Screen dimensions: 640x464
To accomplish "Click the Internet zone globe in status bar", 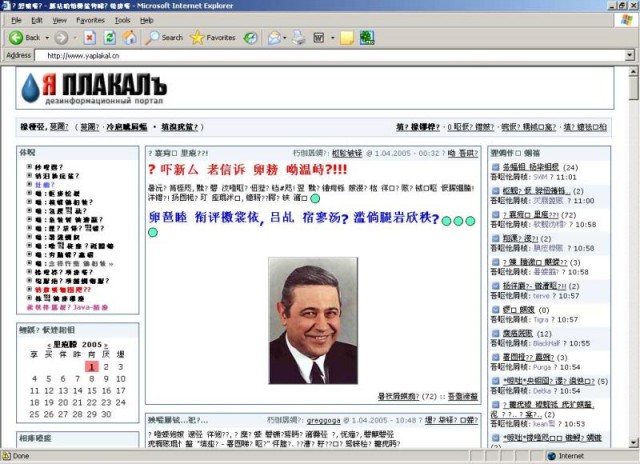I will pyautogui.click(x=551, y=456).
